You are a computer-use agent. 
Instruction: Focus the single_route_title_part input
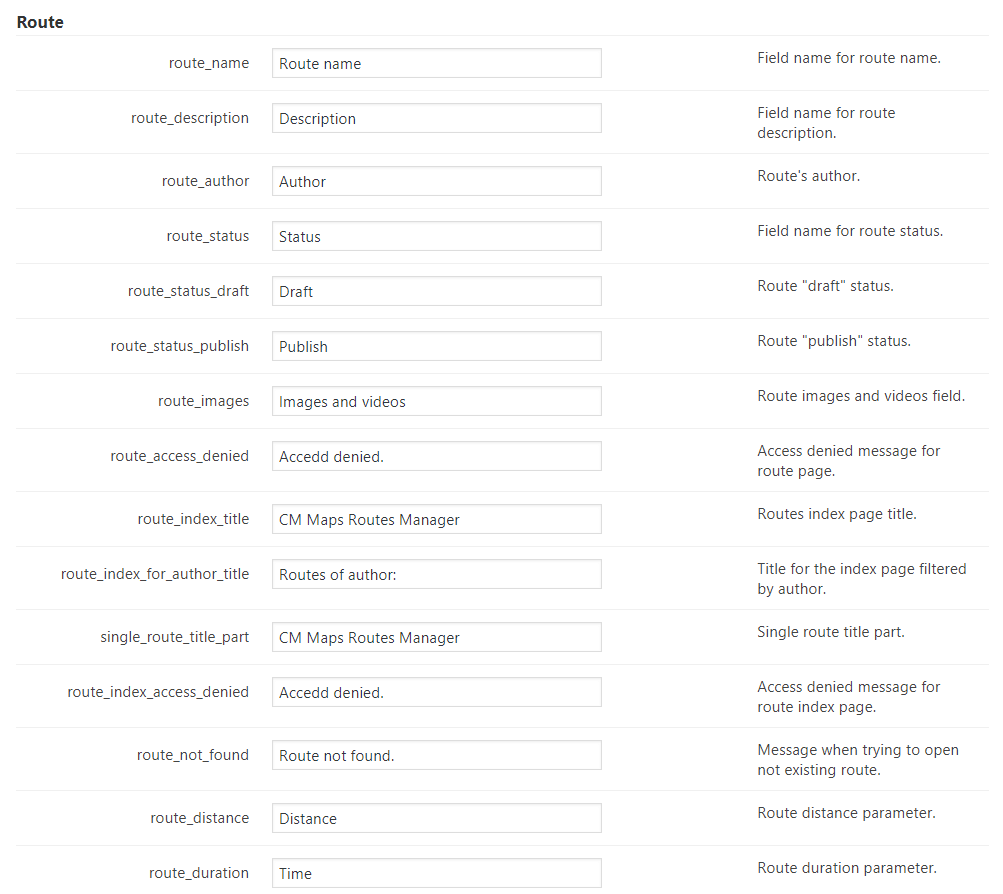click(436, 638)
